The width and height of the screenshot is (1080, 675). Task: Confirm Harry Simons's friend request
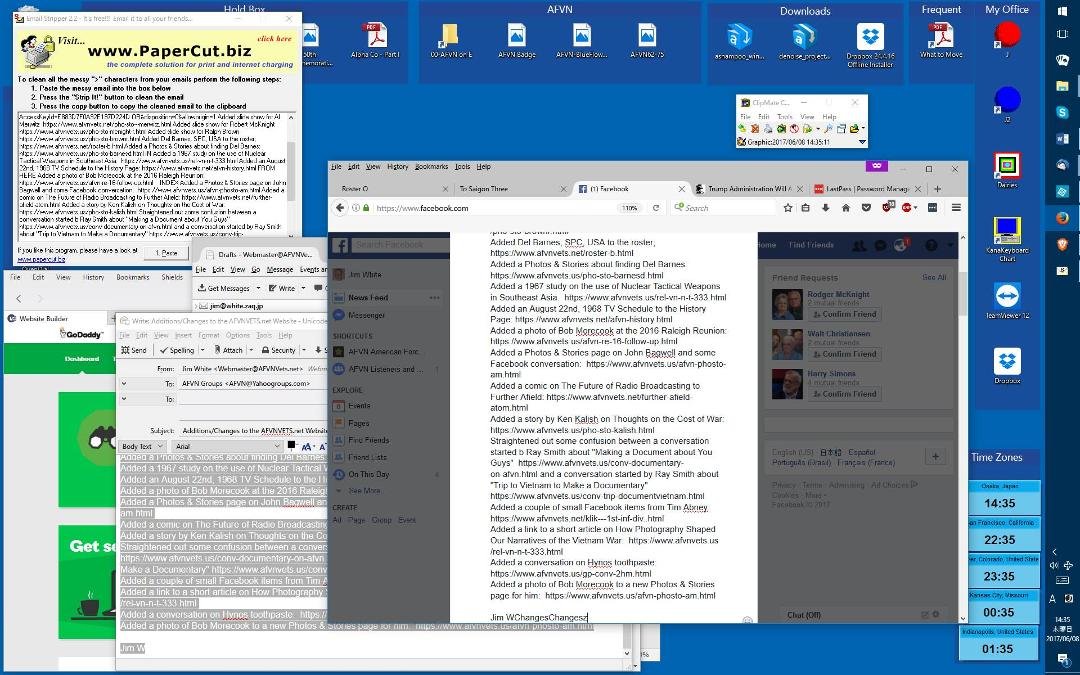coord(844,394)
